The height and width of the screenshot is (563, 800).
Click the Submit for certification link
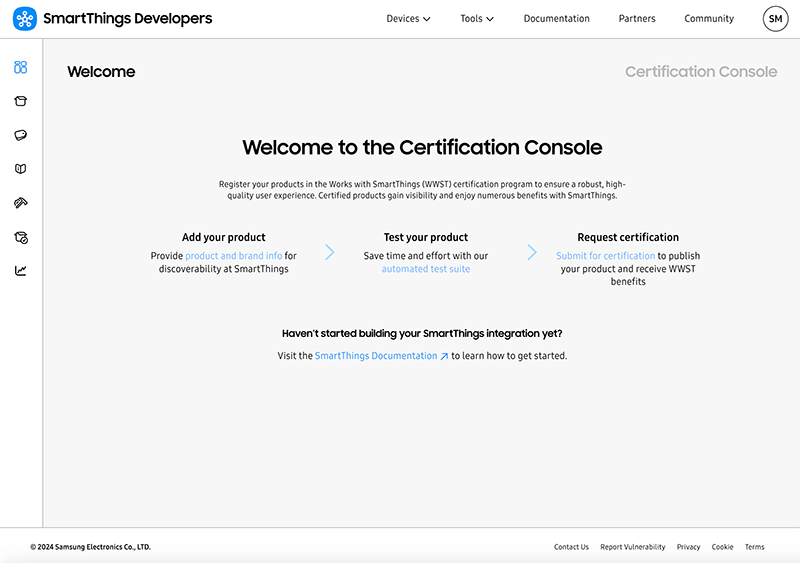pos(606,256)
